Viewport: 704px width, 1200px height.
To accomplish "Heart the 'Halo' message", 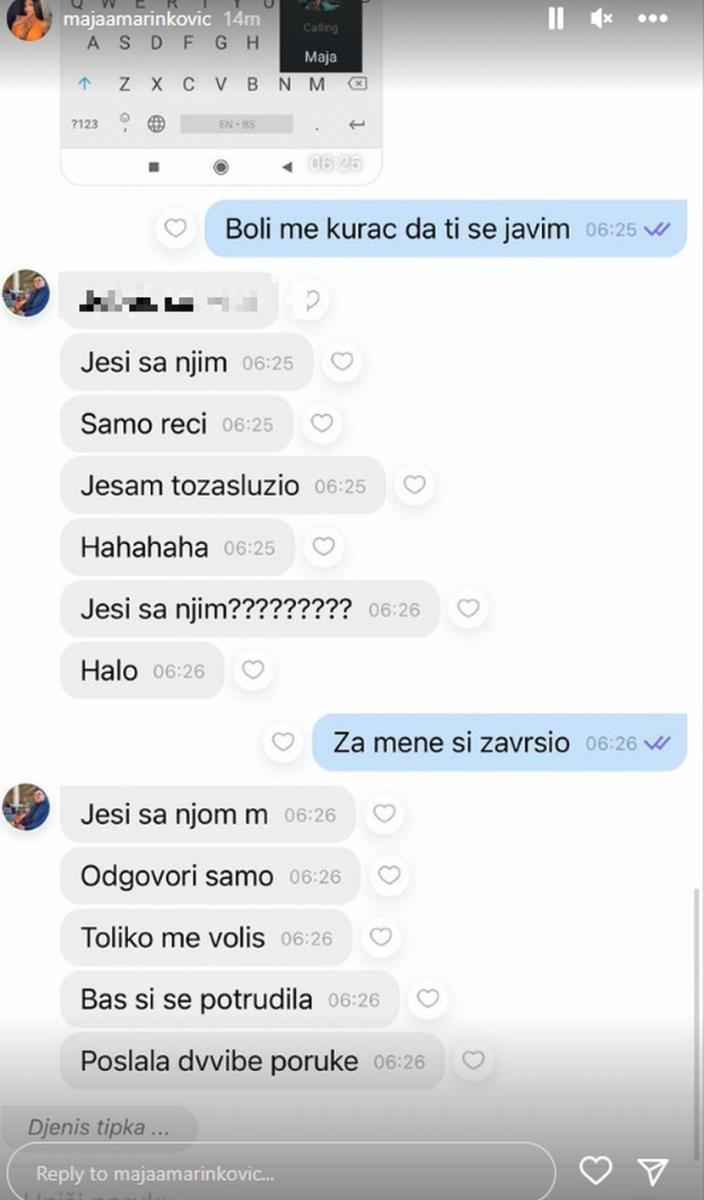I will click(x=253, y=669).
